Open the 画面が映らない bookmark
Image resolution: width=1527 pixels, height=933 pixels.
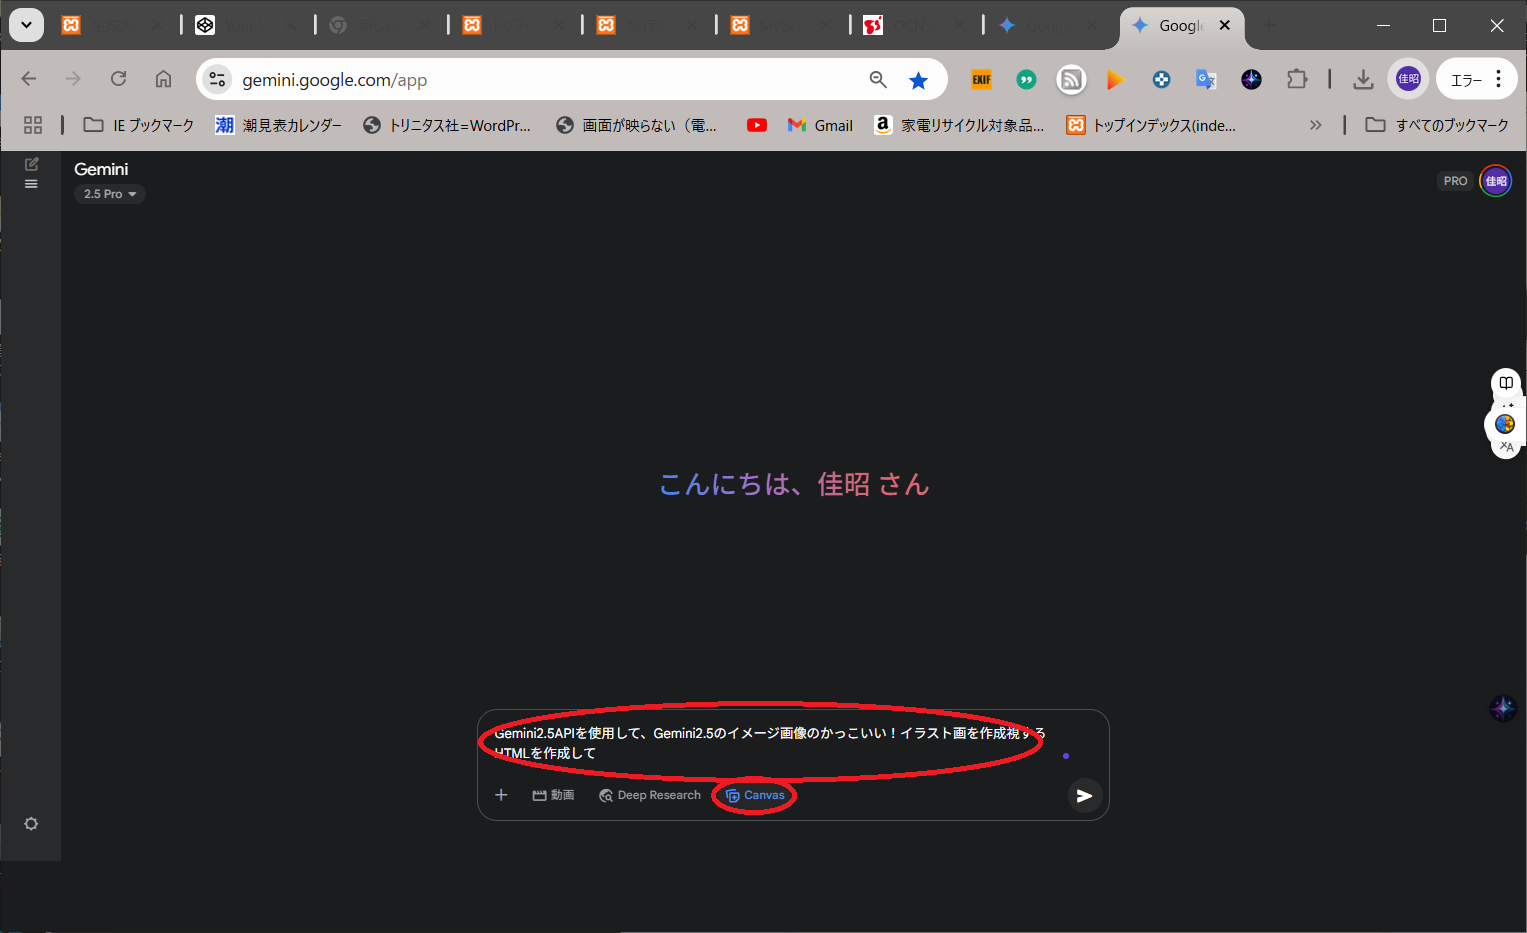[x=637, y=125]
